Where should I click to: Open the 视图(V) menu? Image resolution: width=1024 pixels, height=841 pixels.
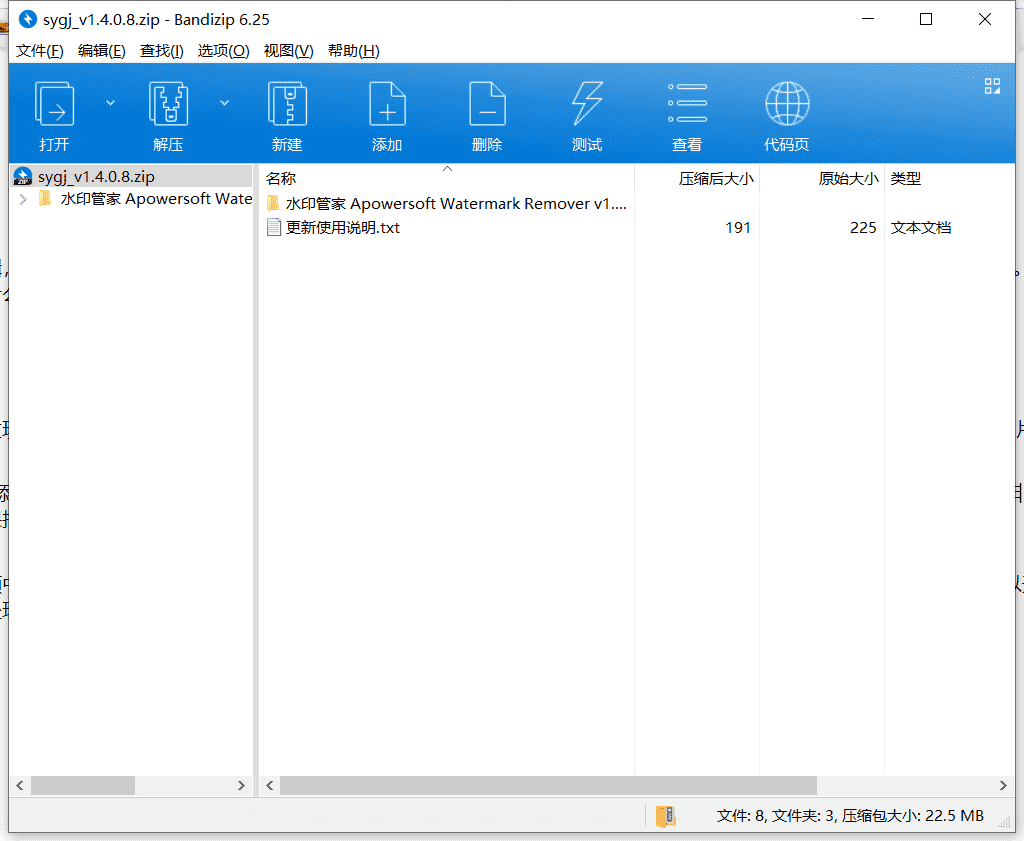pos(289,51)
